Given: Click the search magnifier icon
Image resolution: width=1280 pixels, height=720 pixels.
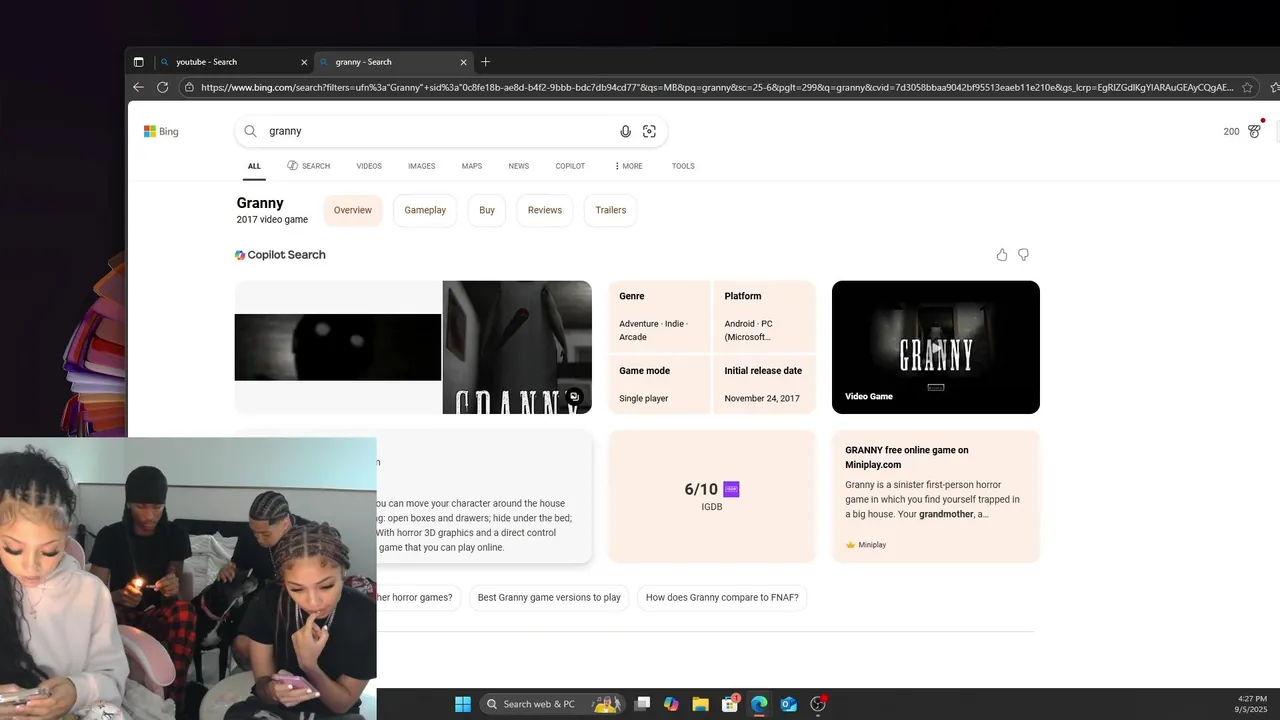Looking at the screenshot, I should coord(251,131).
